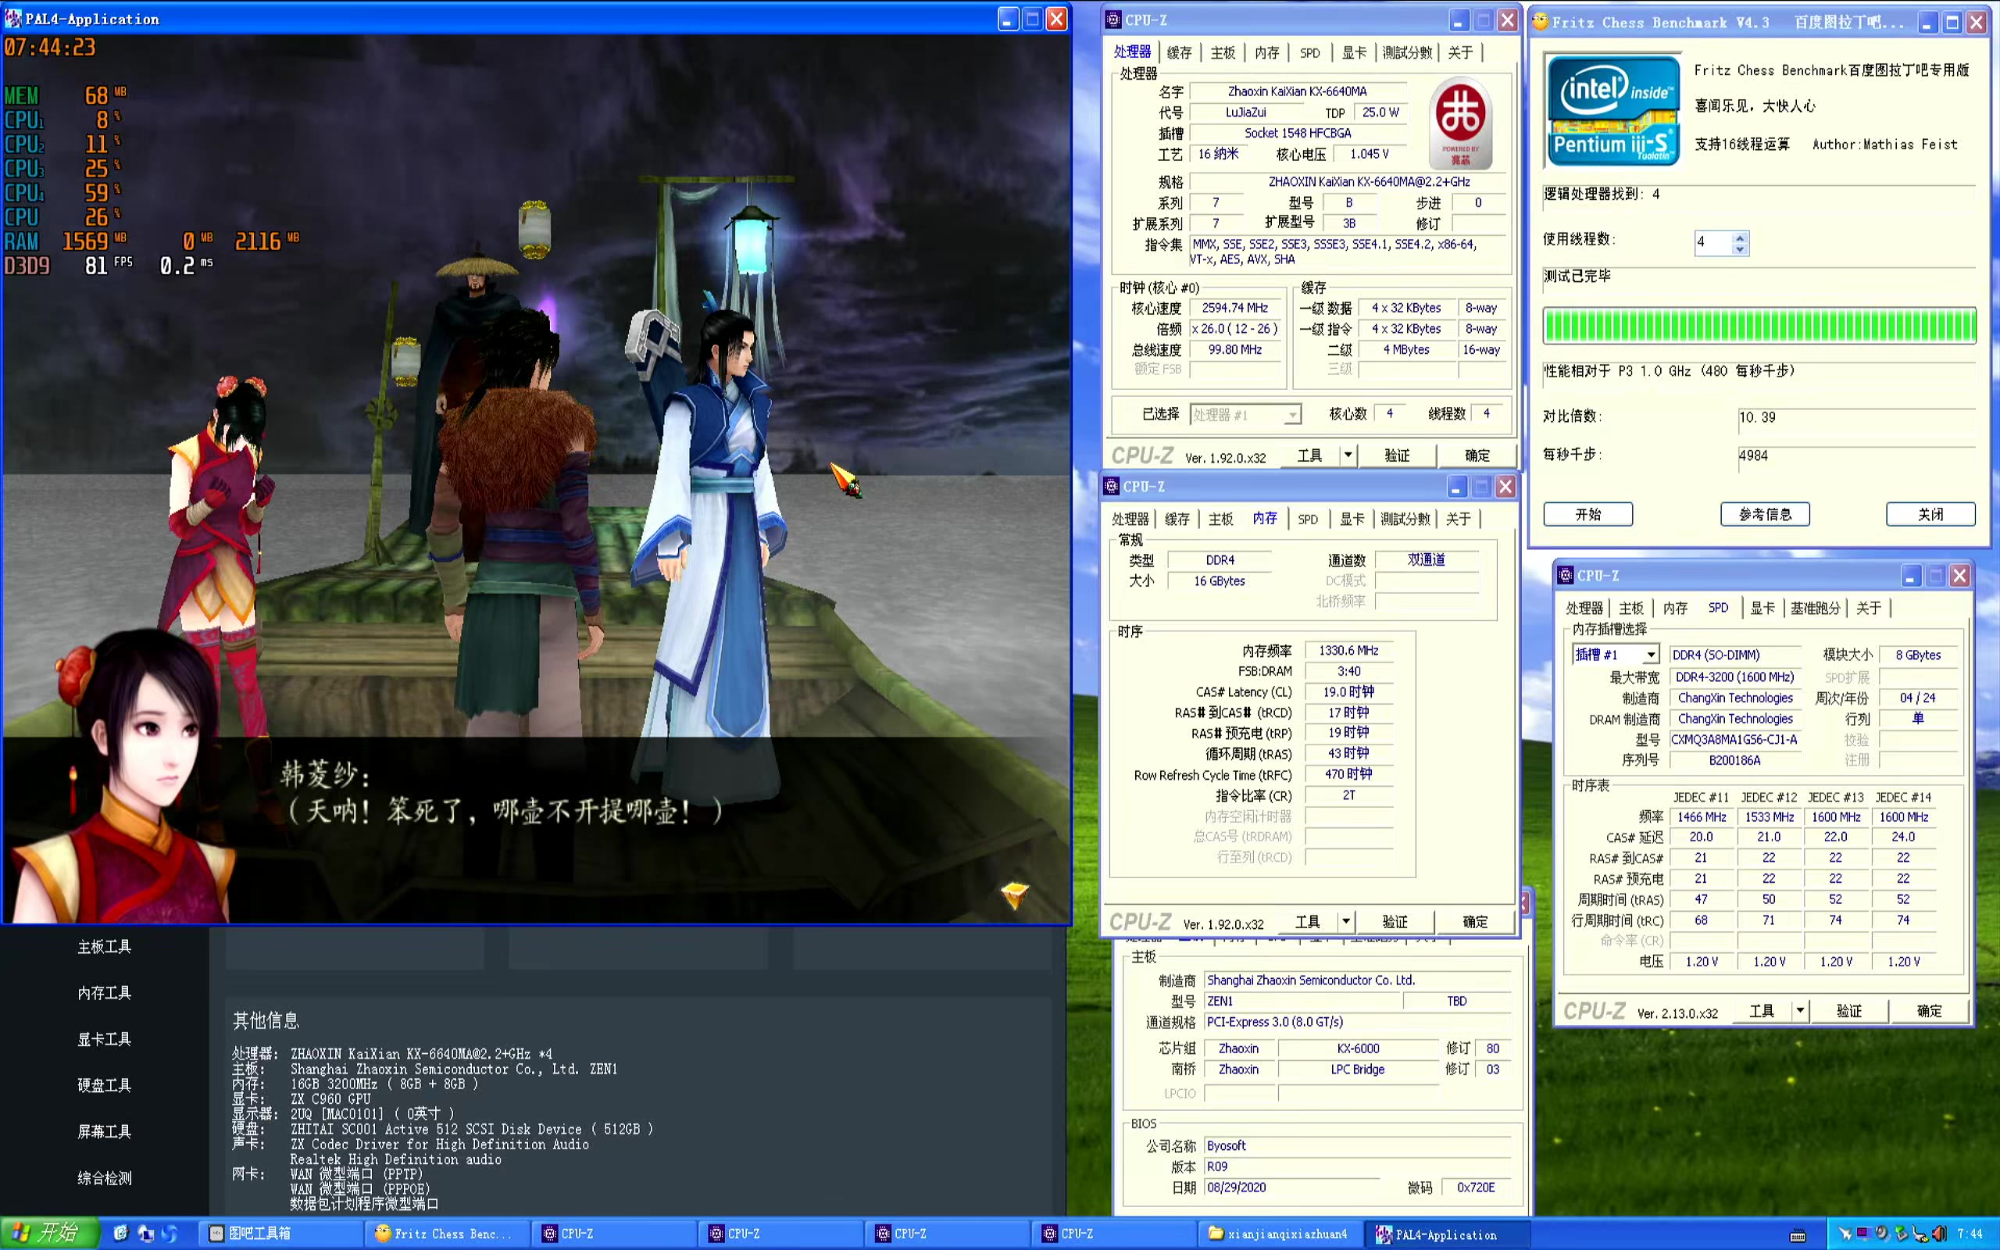Click the gold diamond dialogue continue indicator
Viewport: 2000px width, 1250px height.
click(x=1014, y=893)
